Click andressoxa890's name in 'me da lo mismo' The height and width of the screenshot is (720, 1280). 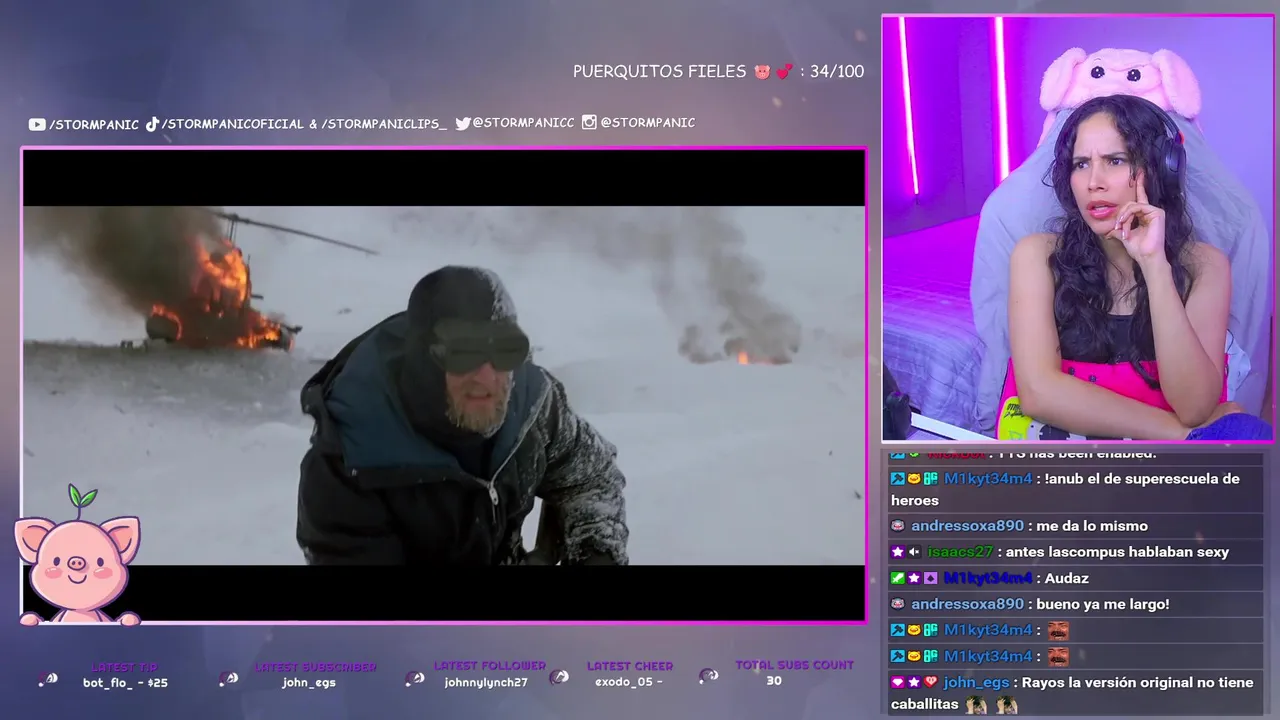pos(967,526)
